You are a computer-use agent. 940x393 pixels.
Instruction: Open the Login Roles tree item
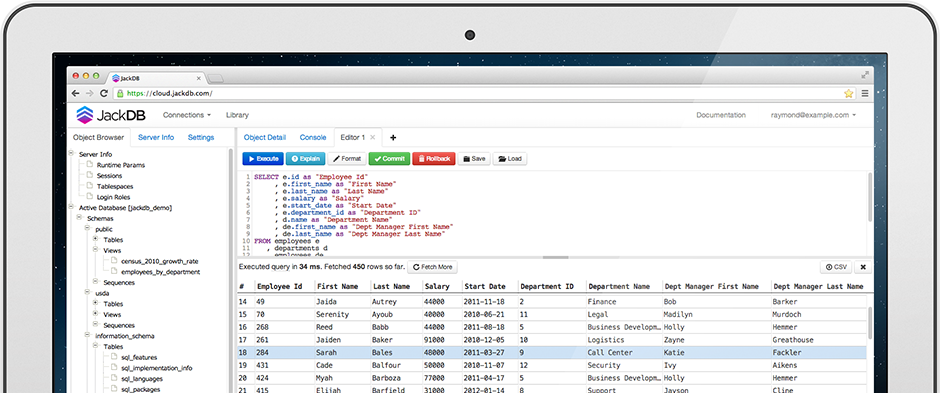[113, 196]
